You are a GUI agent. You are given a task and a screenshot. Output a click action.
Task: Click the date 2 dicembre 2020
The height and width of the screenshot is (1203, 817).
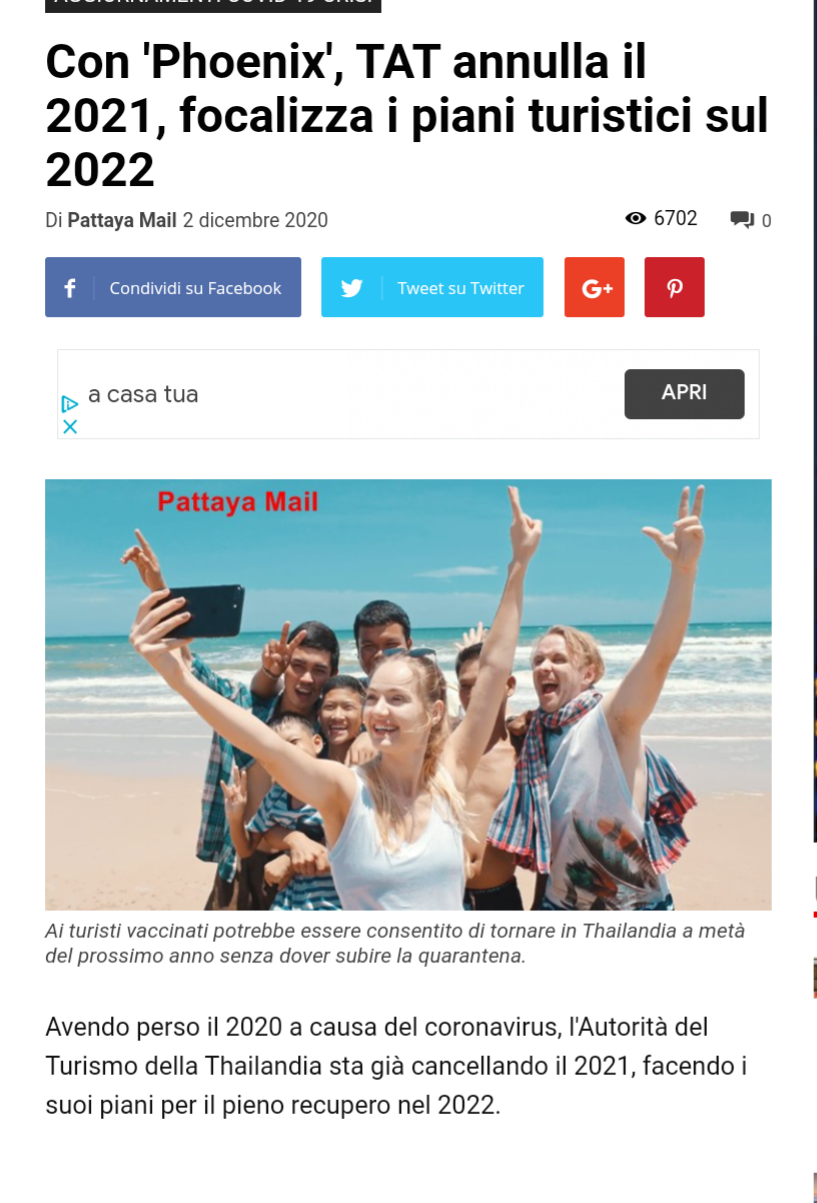[x=255, y=220]
